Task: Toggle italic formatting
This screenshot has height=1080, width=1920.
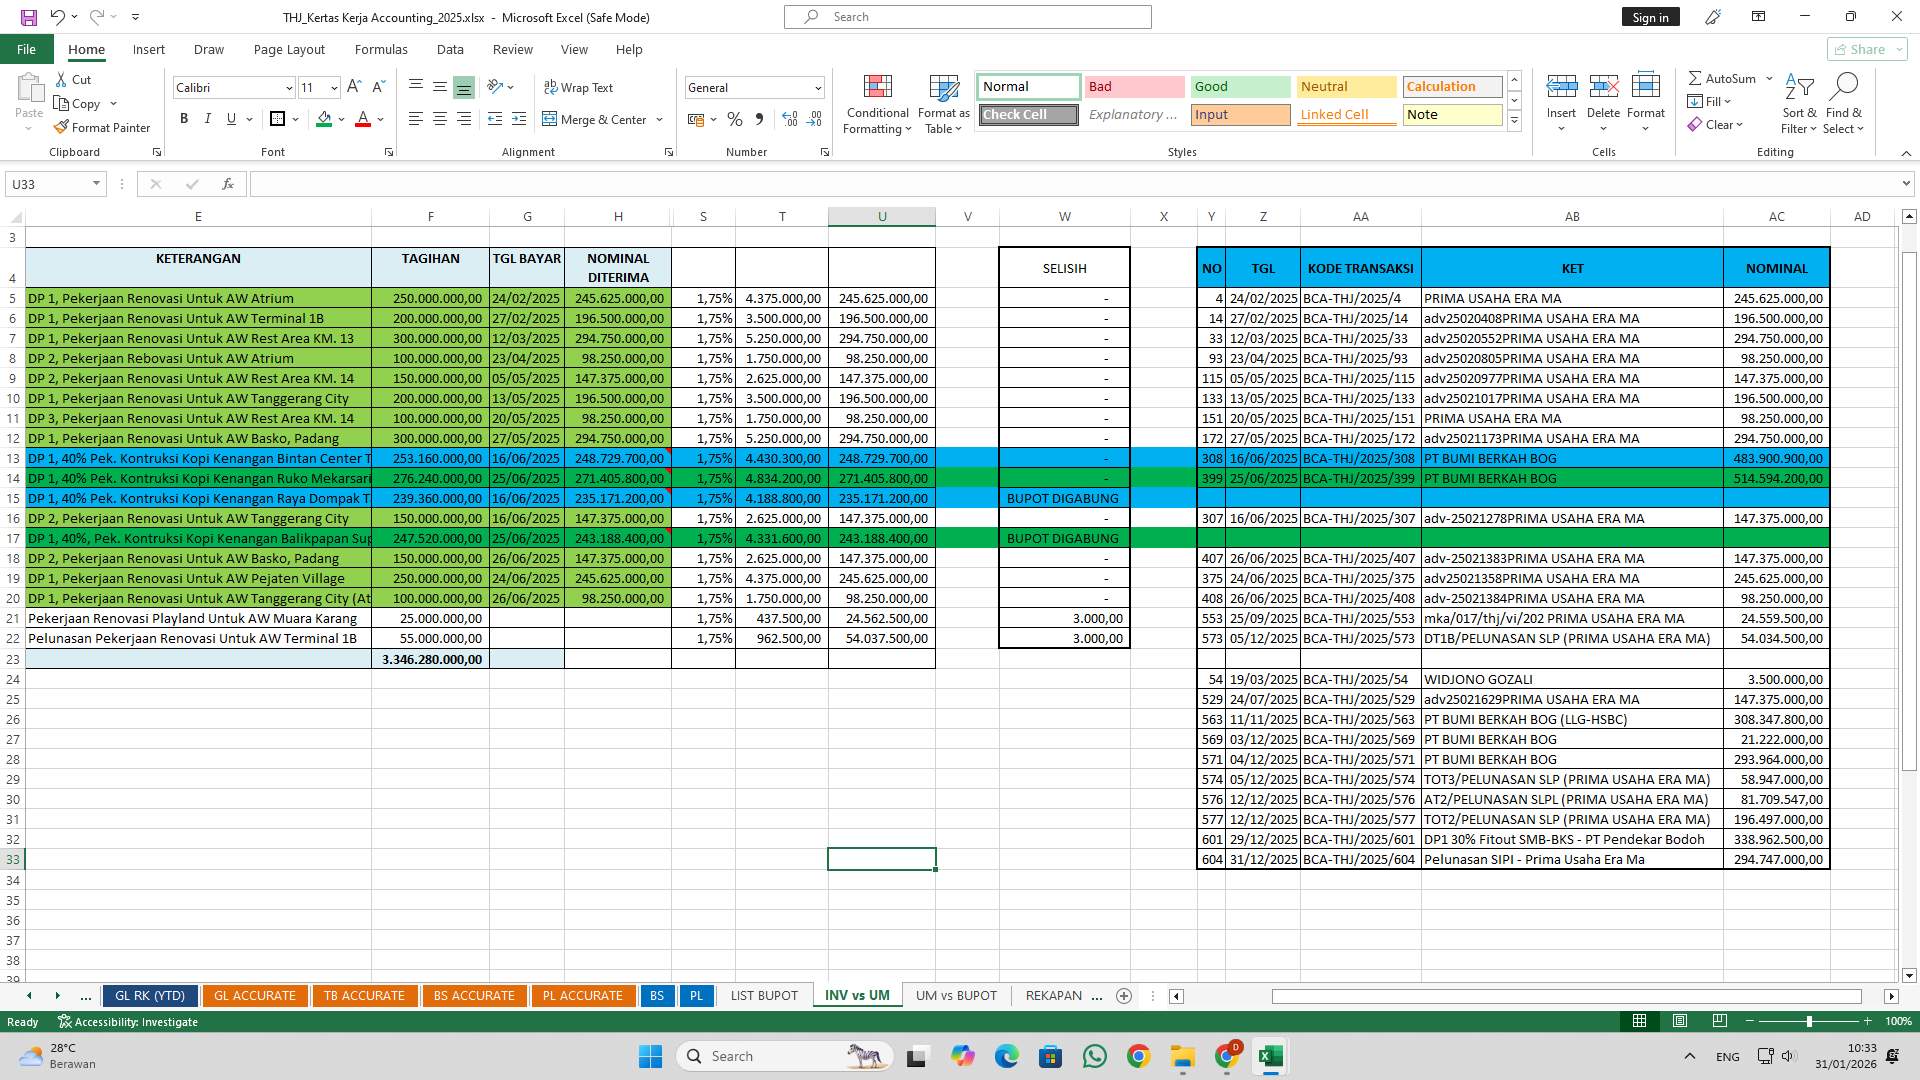Action: [x=208, y=118]
